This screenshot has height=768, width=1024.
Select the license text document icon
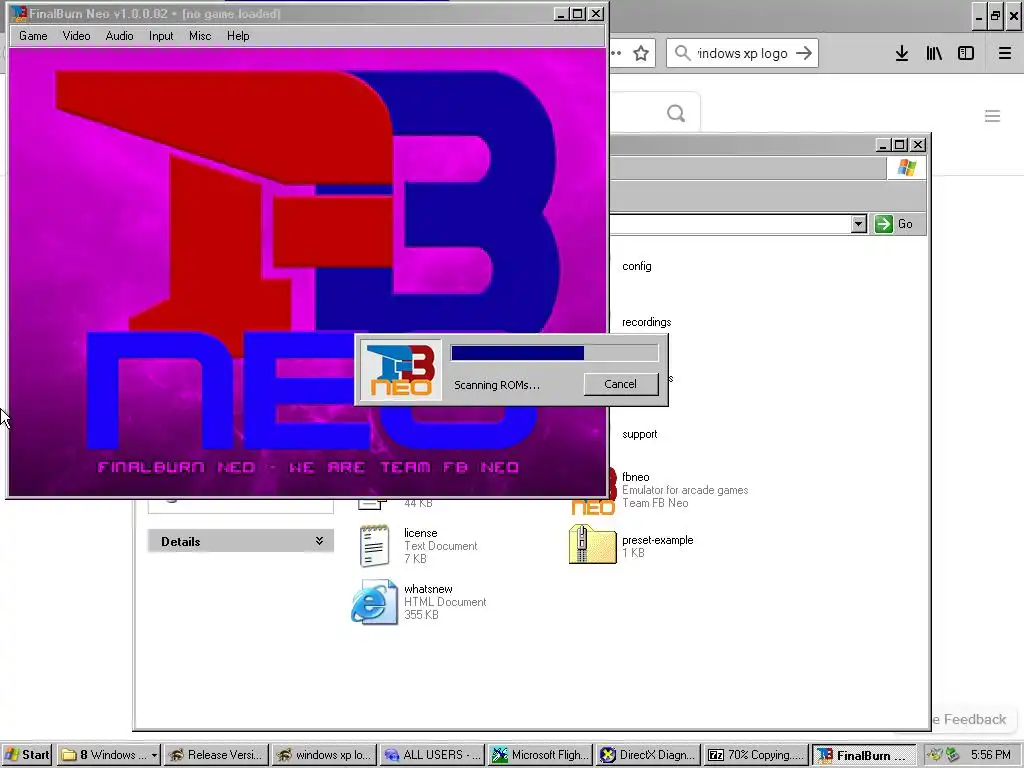374,545
